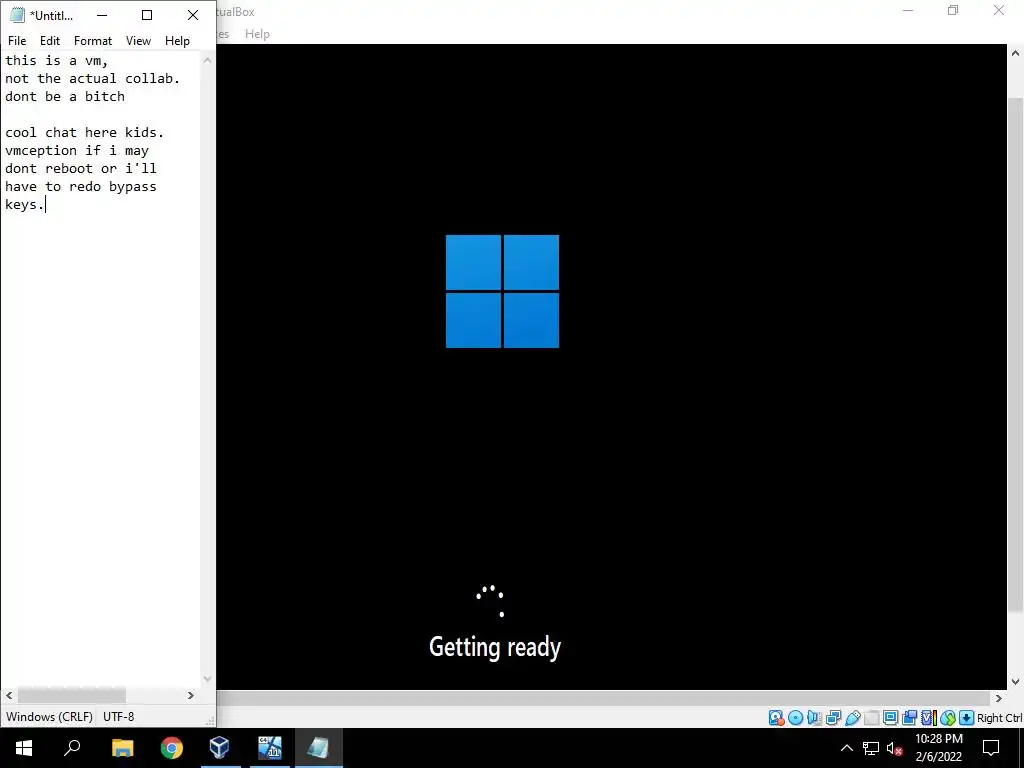Click VirtualBox horizontal scrollbar right arrow

click(999, 698)
